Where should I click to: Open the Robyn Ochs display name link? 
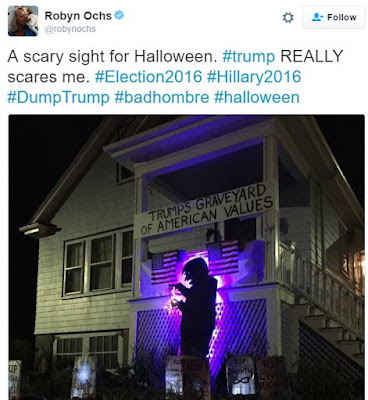click(x=78, y=16)
